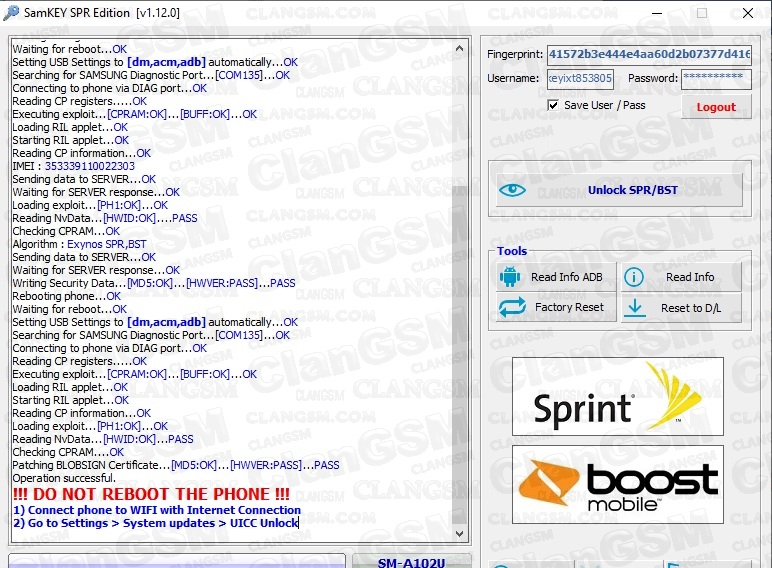Image resolution: width=772 pixels, height=568 pixels.
Task: Click the progress bar at window bottom
Action: pos(177,562)
